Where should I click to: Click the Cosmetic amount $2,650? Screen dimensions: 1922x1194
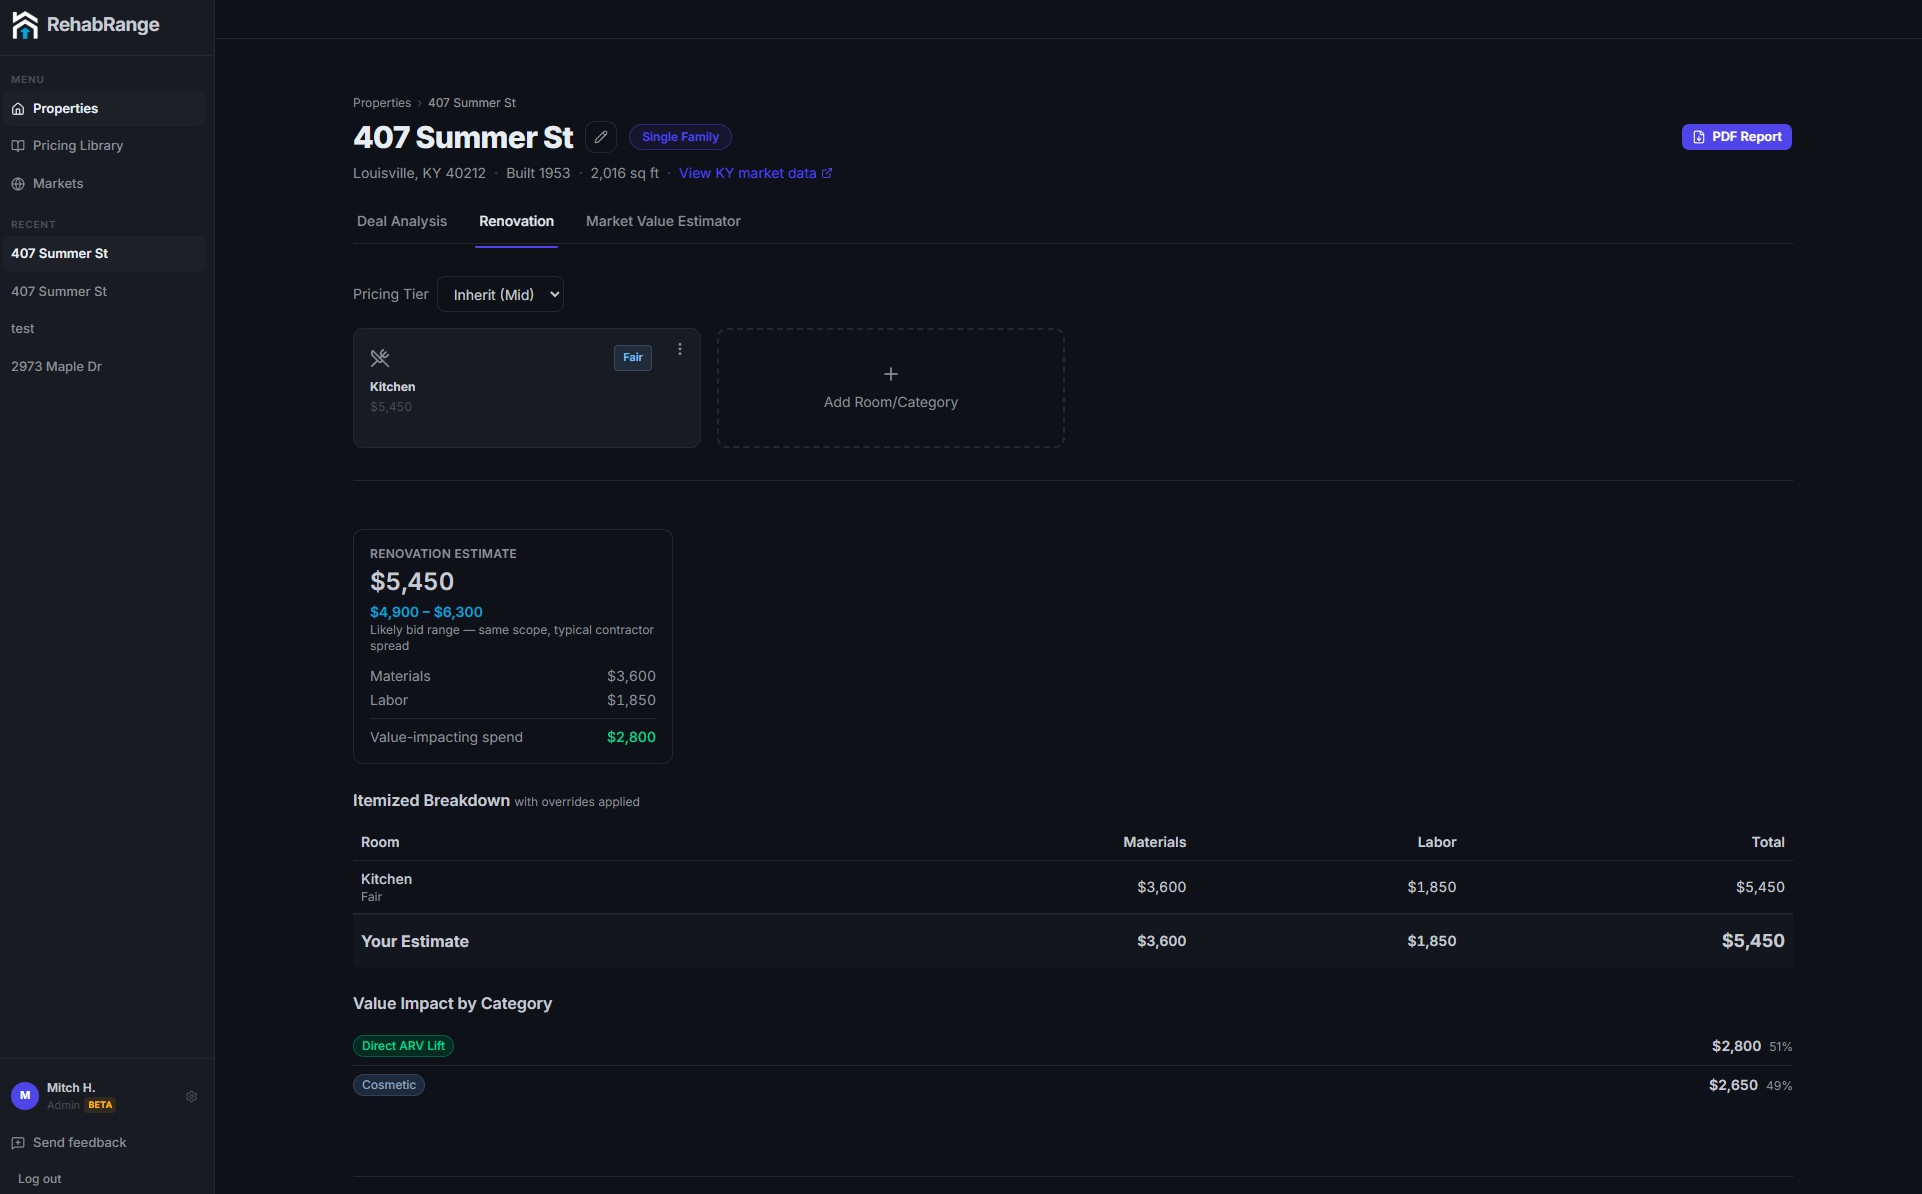coord(1733,1085)
